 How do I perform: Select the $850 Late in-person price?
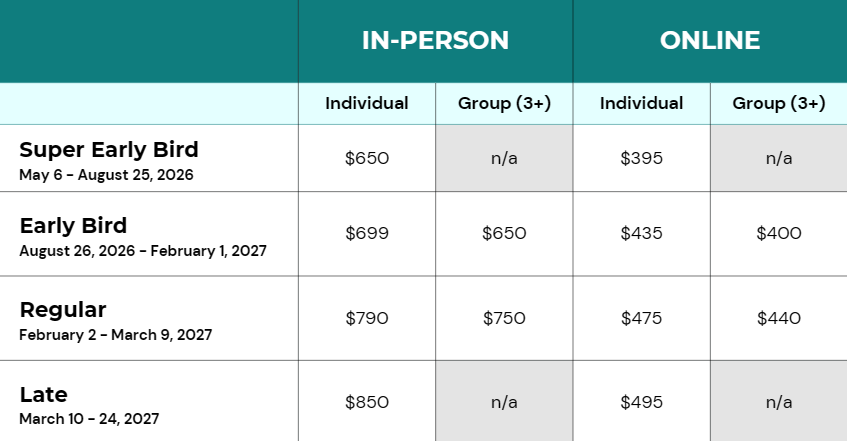coord(367,402)
